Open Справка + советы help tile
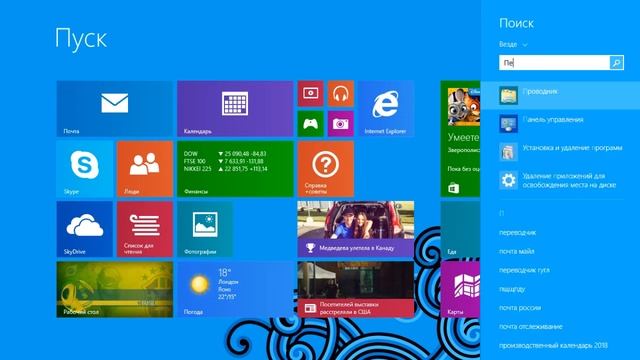The width and height of the screenshot is (640, 360). tap(326, 169)
